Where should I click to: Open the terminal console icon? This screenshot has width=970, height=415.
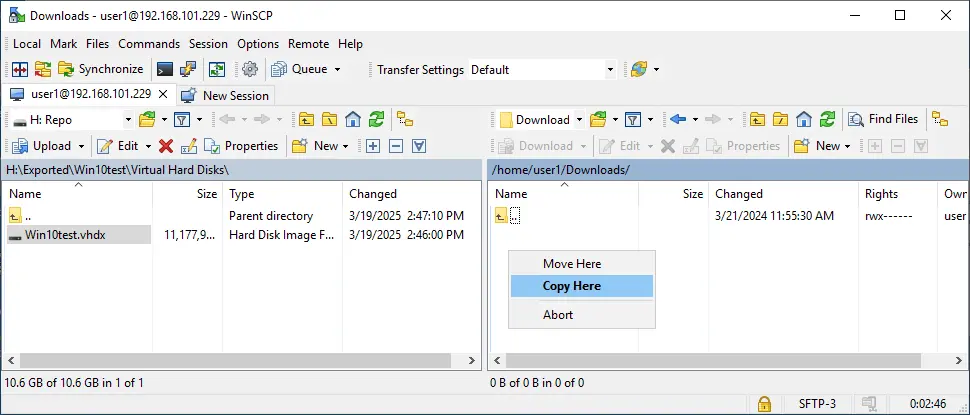coord(165,69)
